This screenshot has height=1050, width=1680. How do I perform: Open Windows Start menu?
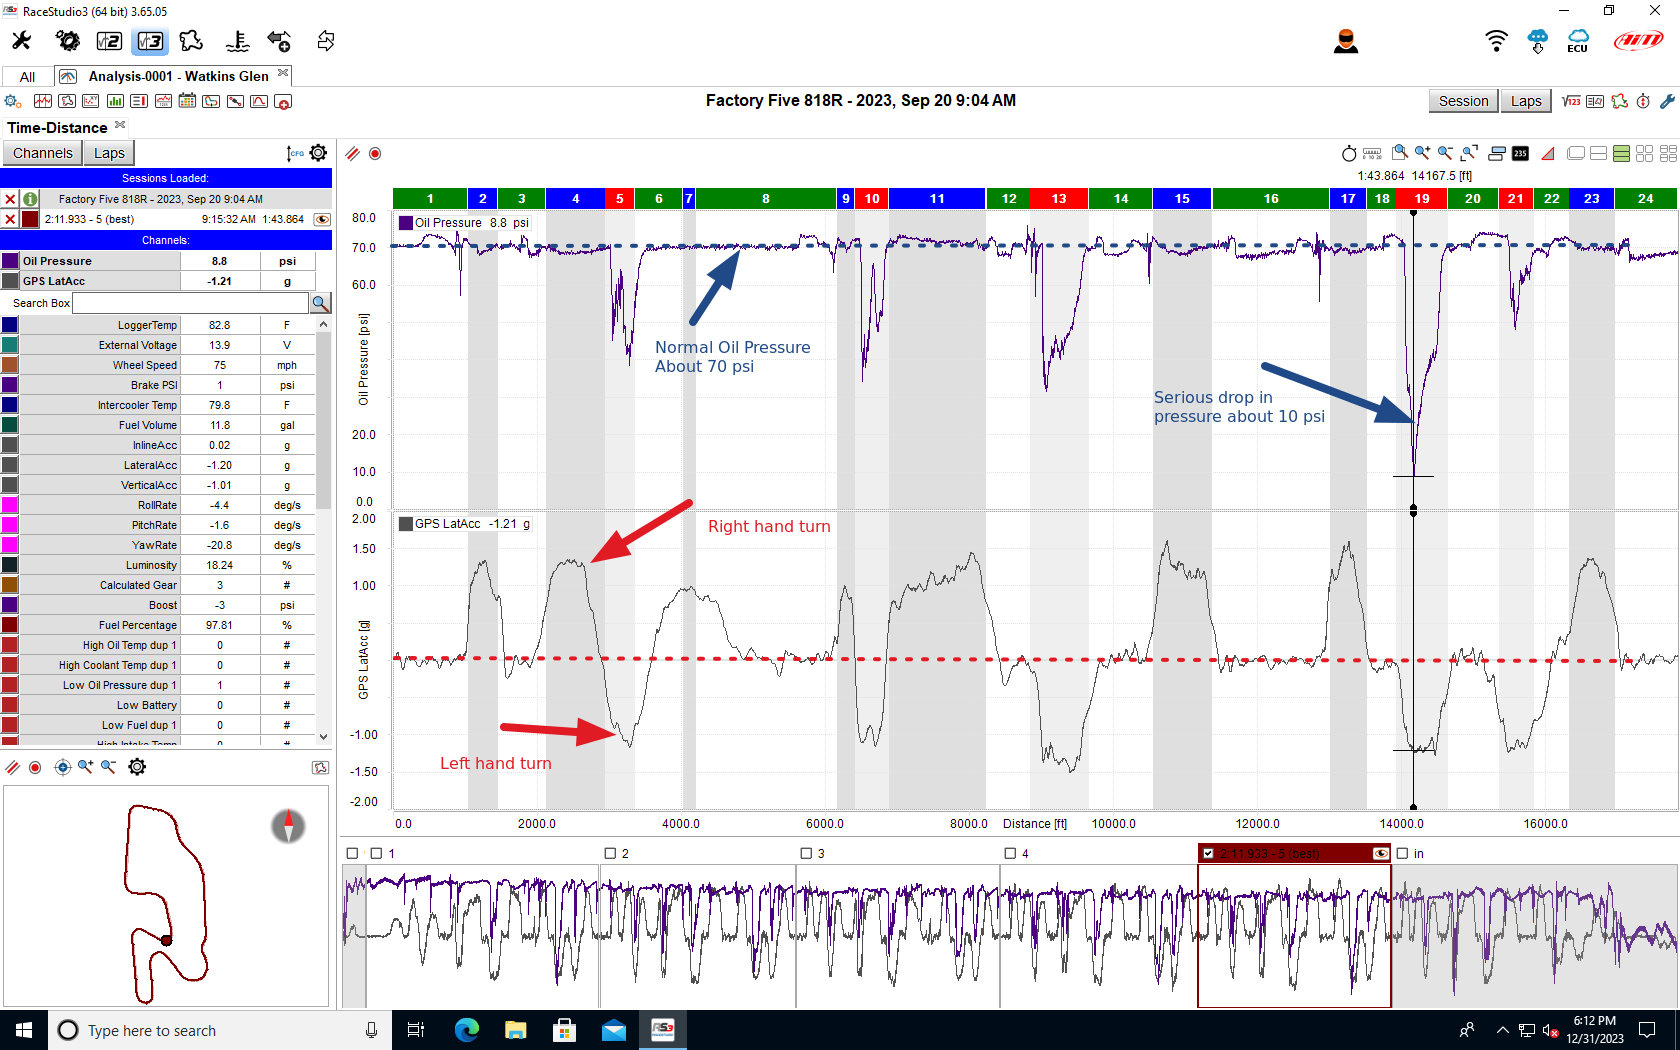(x=24, y=1030)
